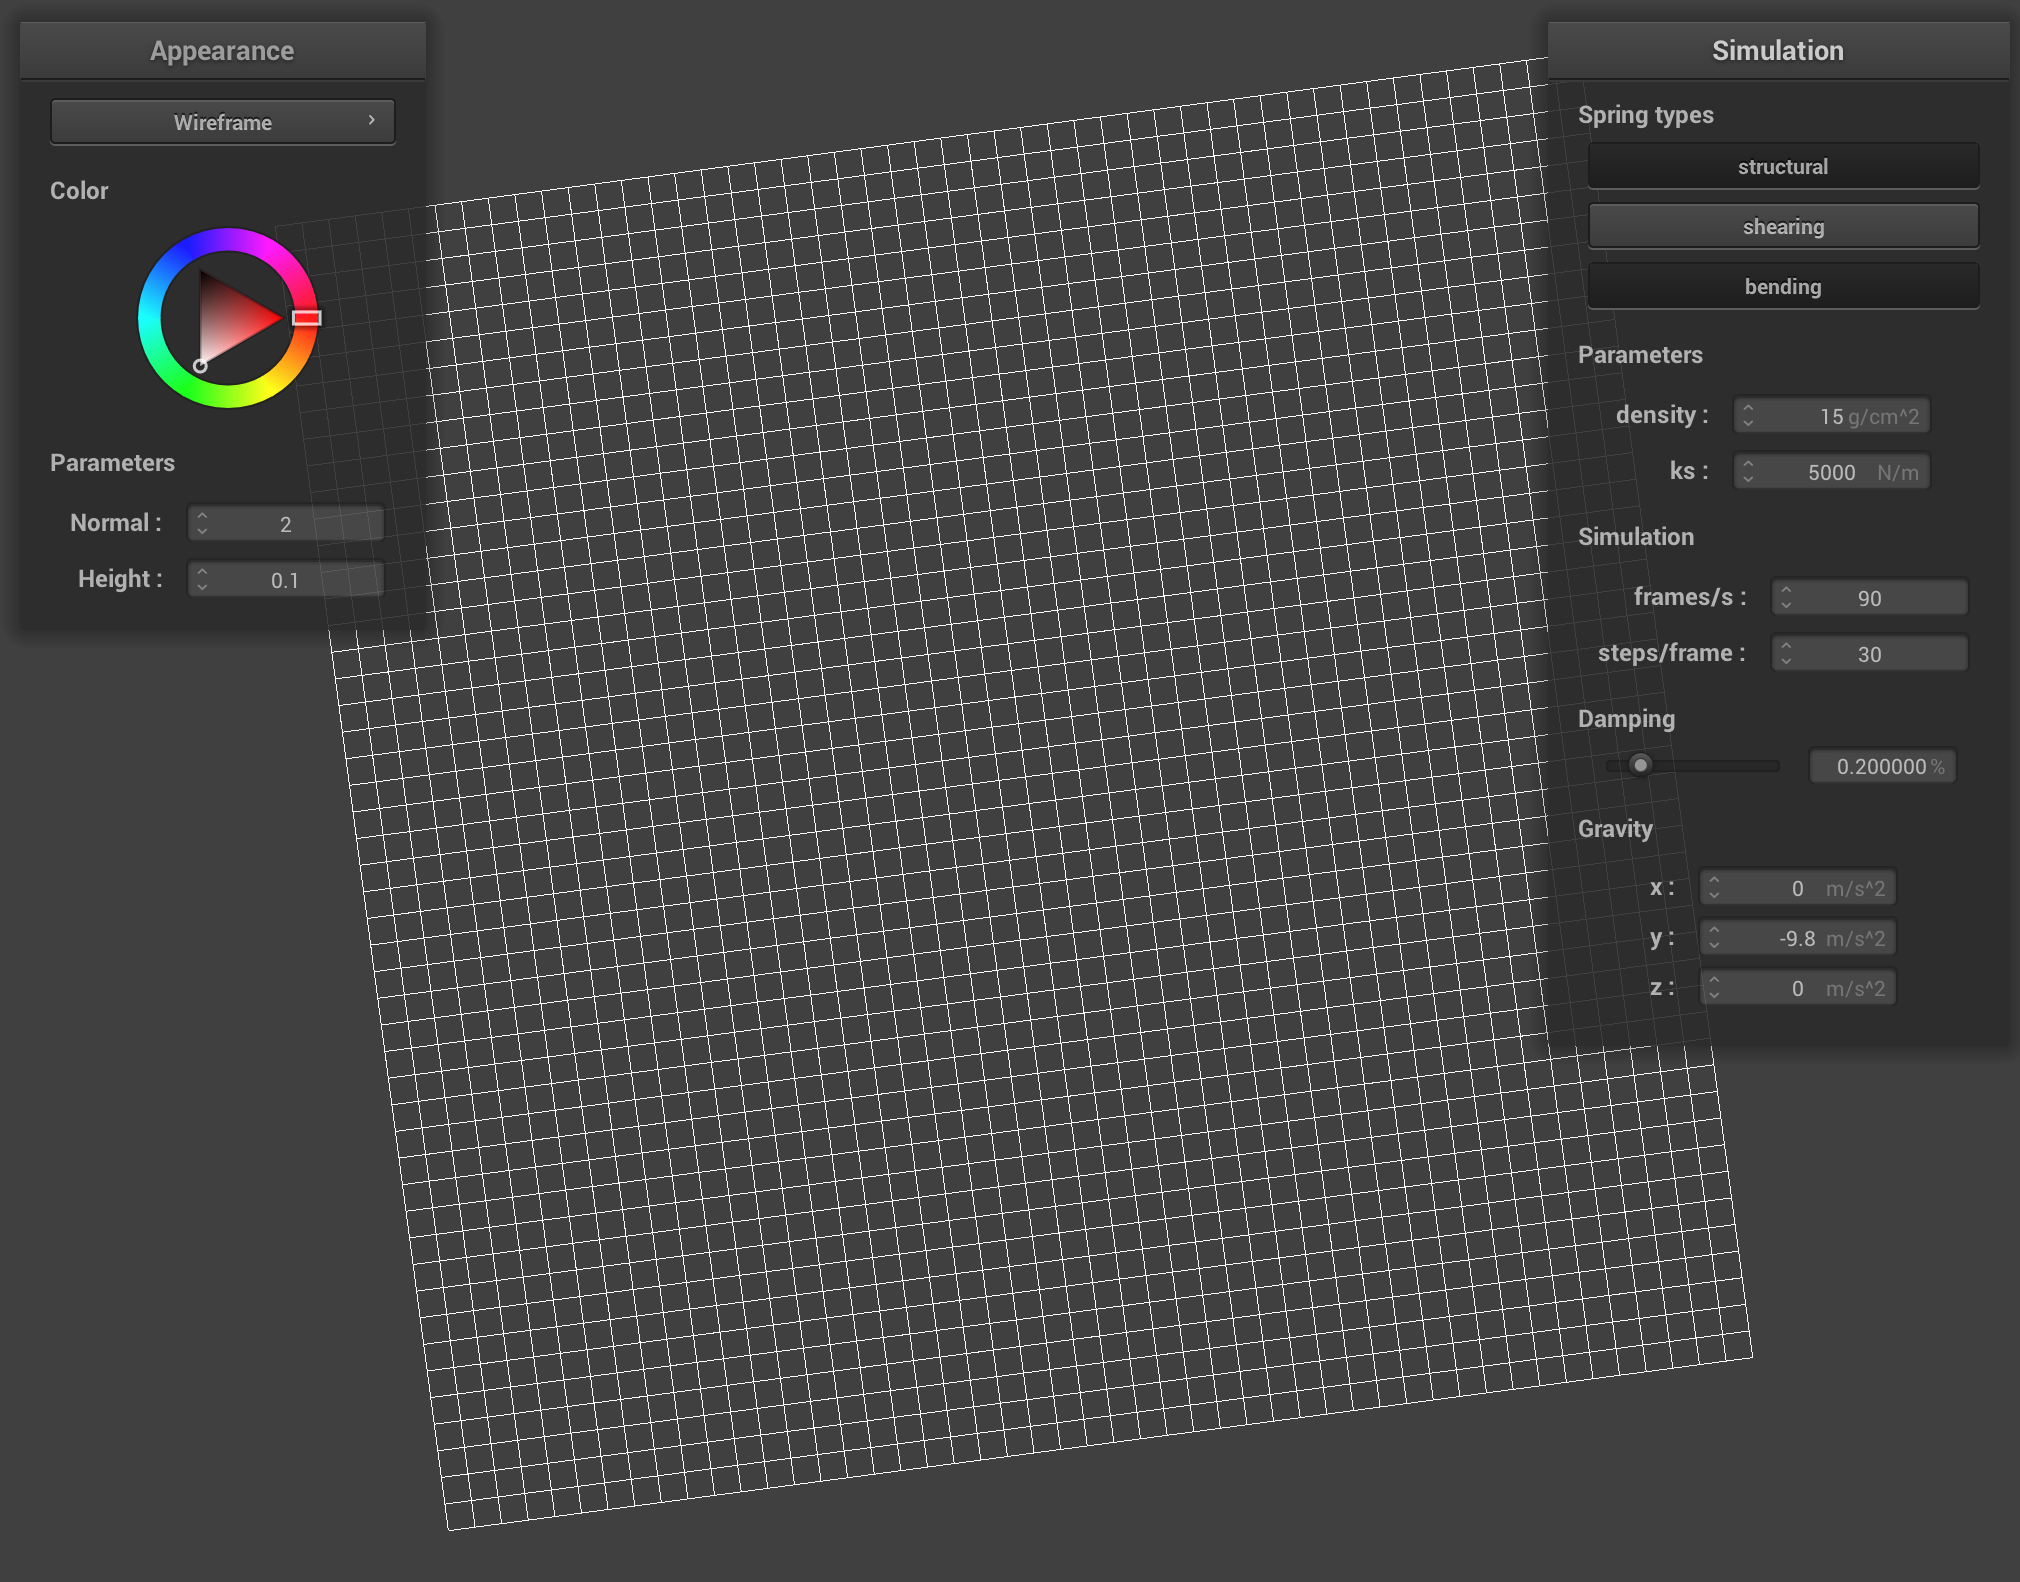Click the density stepper arrows
The height and width of the screenshot is (1582, 2020).
pos(1748,415)
